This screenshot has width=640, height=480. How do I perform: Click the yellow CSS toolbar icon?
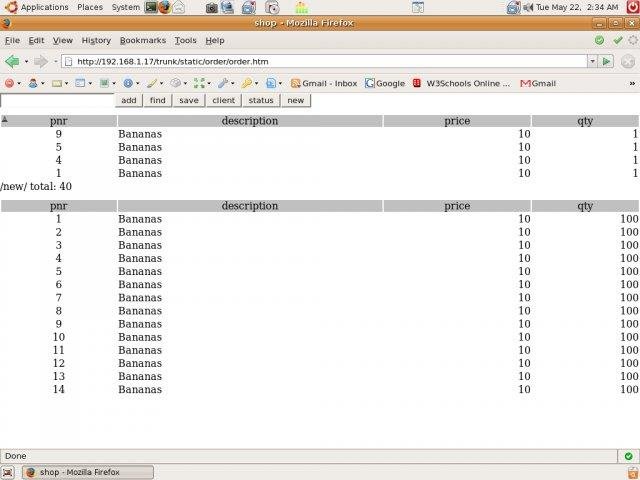click(57, 83)
